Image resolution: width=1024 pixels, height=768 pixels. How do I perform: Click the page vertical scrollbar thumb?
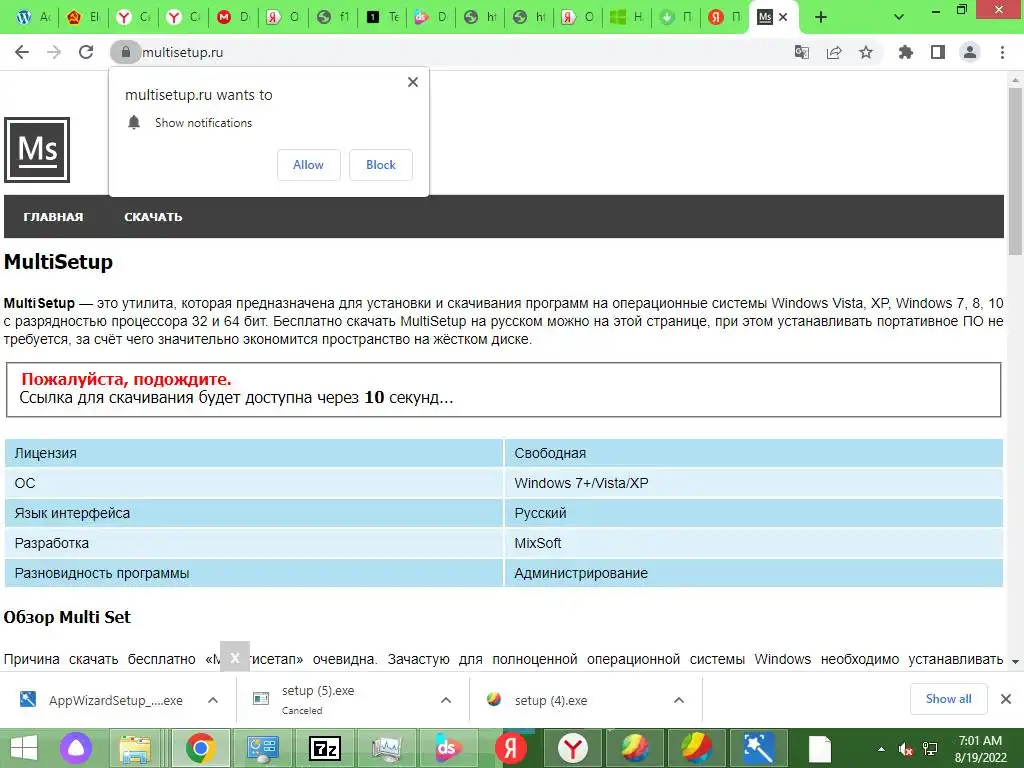click(x=1015, y=171)
